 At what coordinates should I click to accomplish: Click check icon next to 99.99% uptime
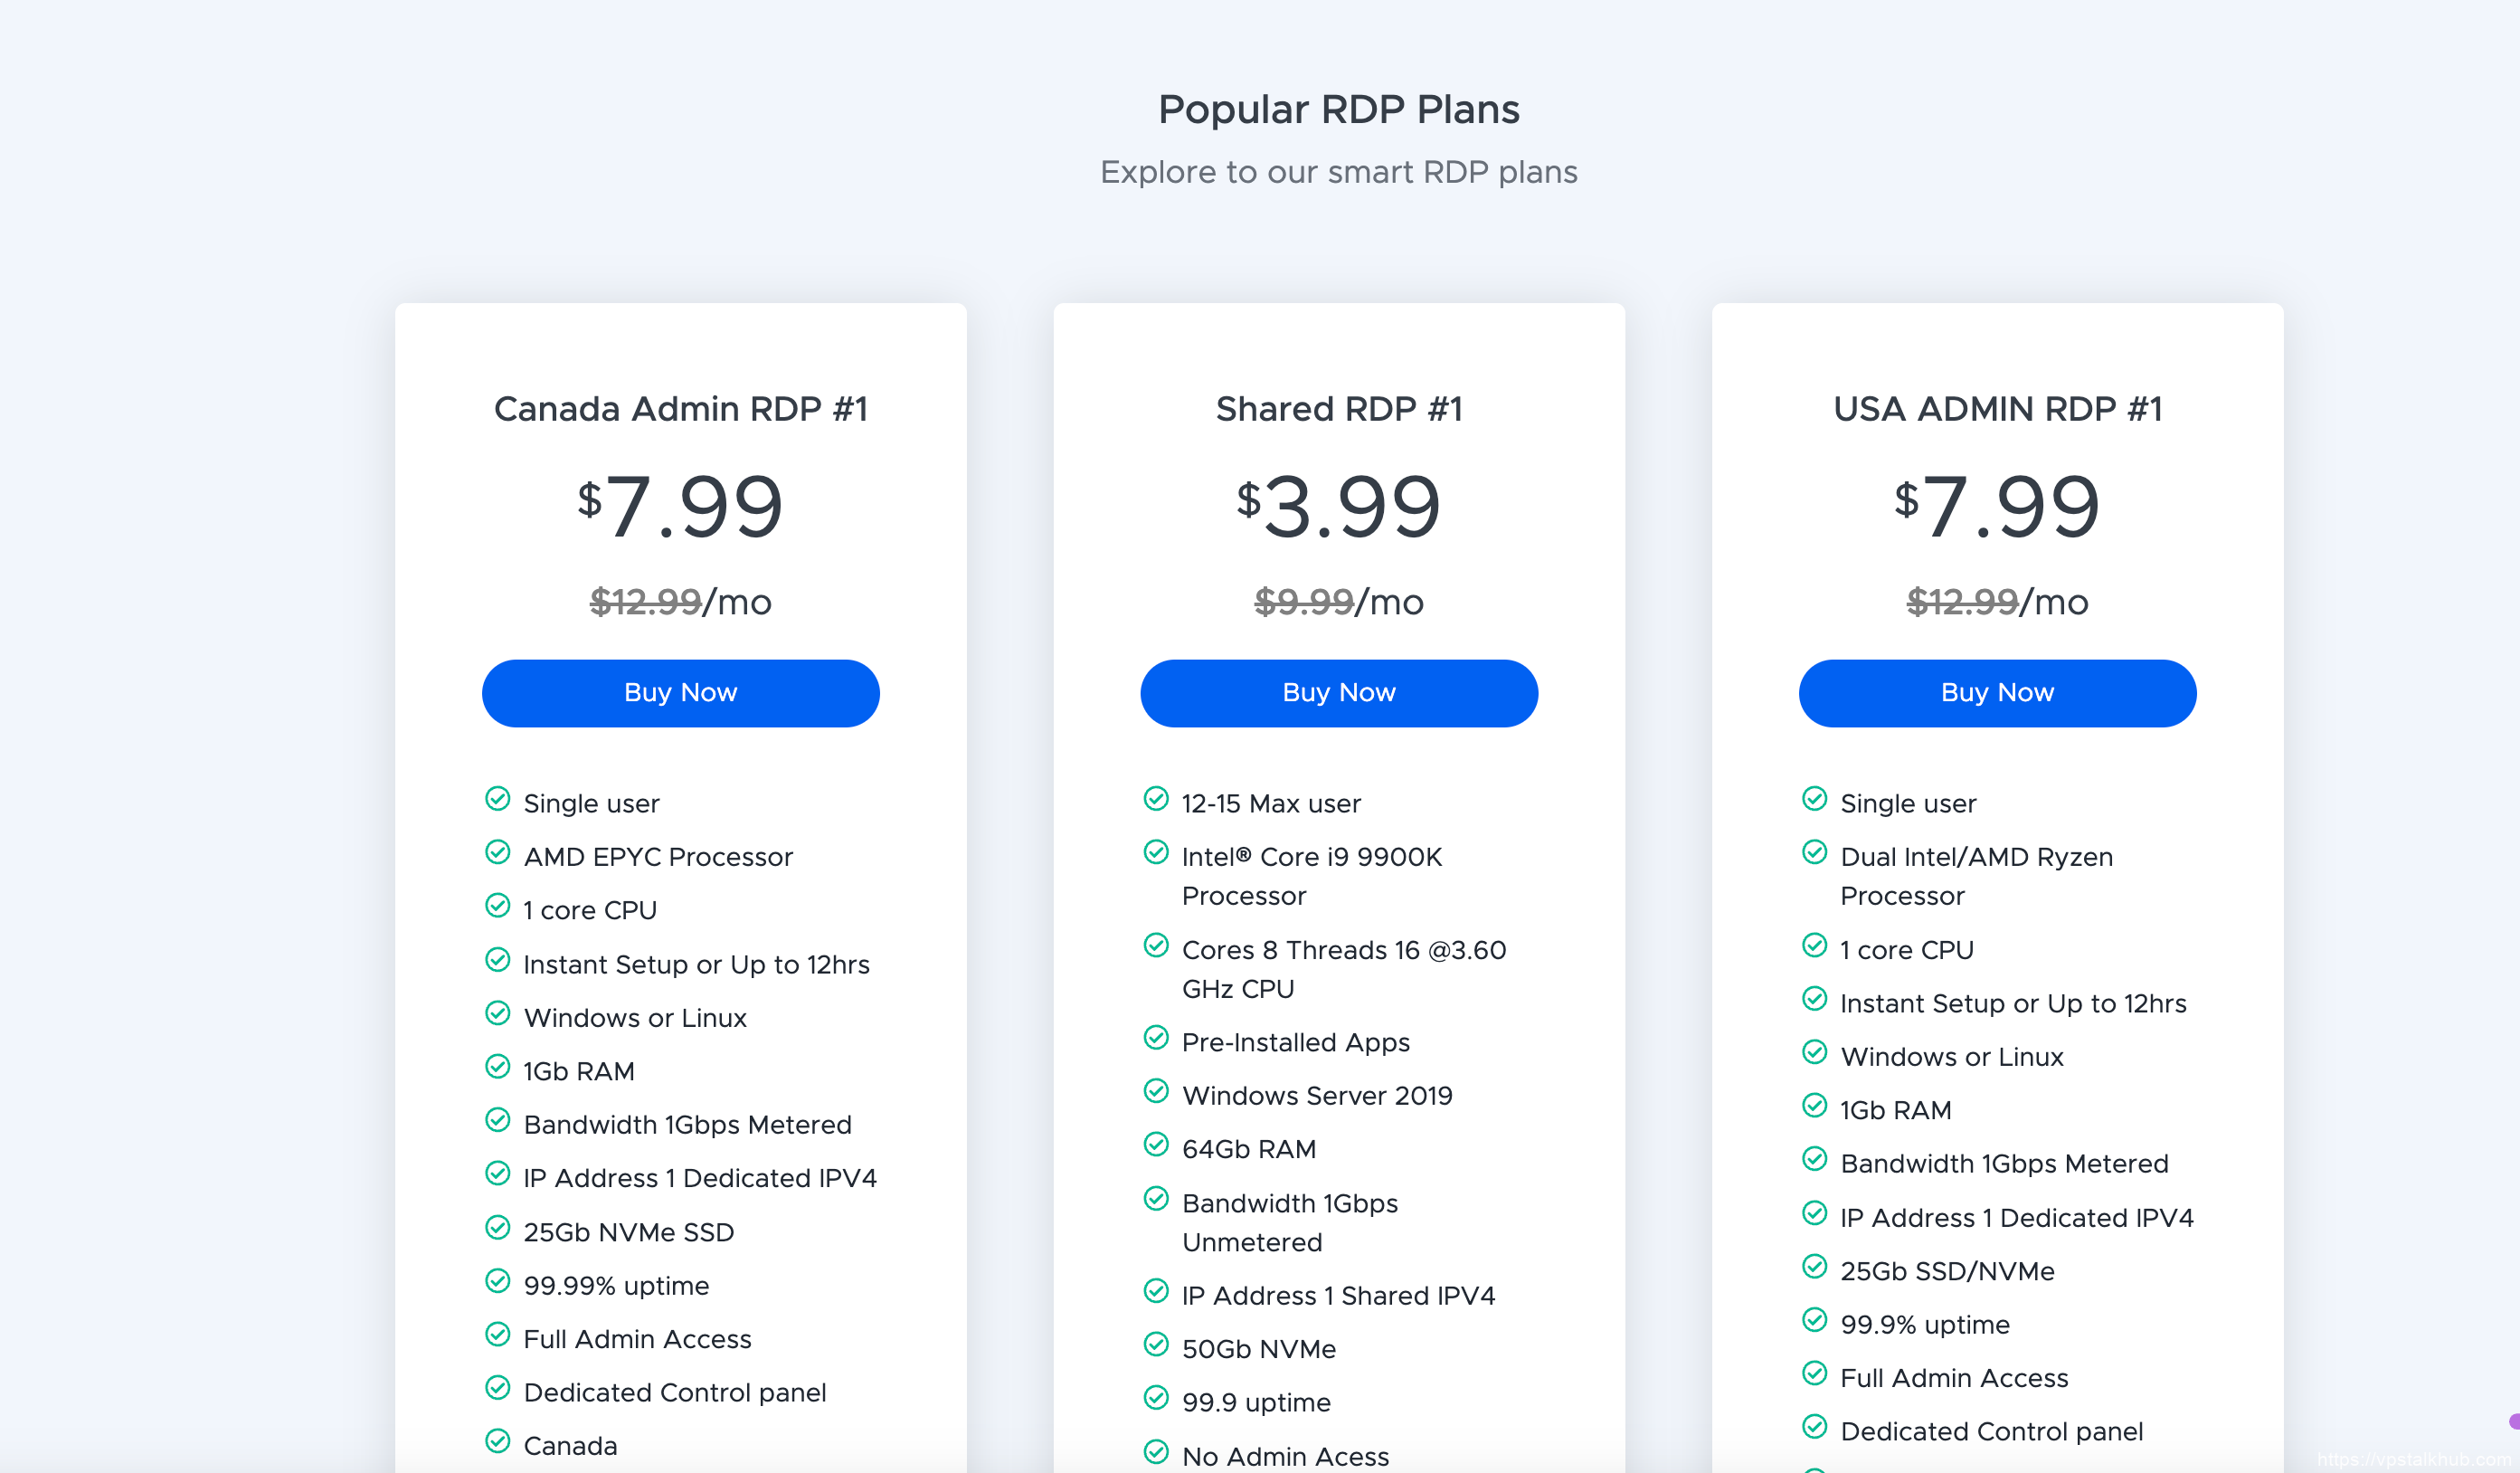click(497, 1281)
